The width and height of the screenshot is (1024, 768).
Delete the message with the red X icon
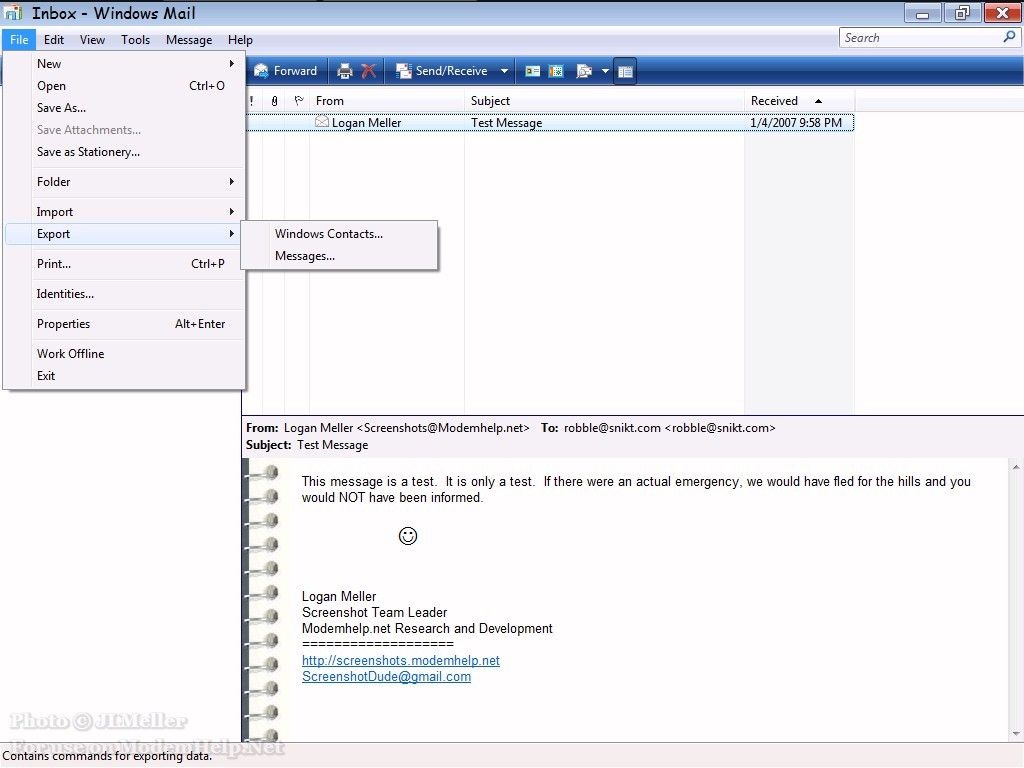pos(369,71)
